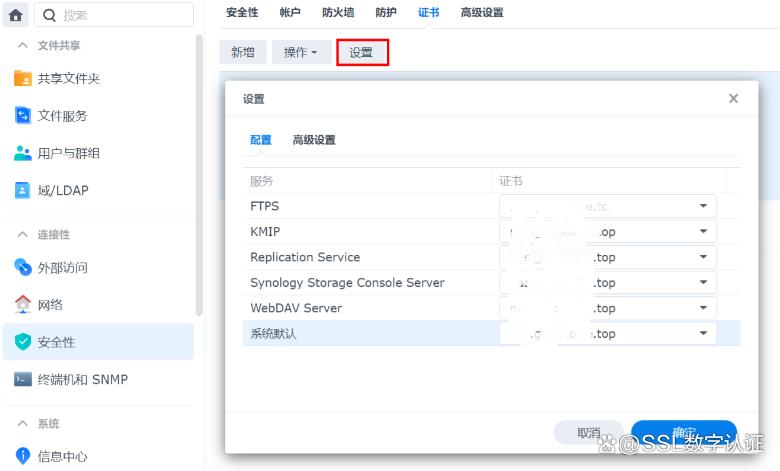Click 取消 to cancel
780x471 pixels.
588,433
